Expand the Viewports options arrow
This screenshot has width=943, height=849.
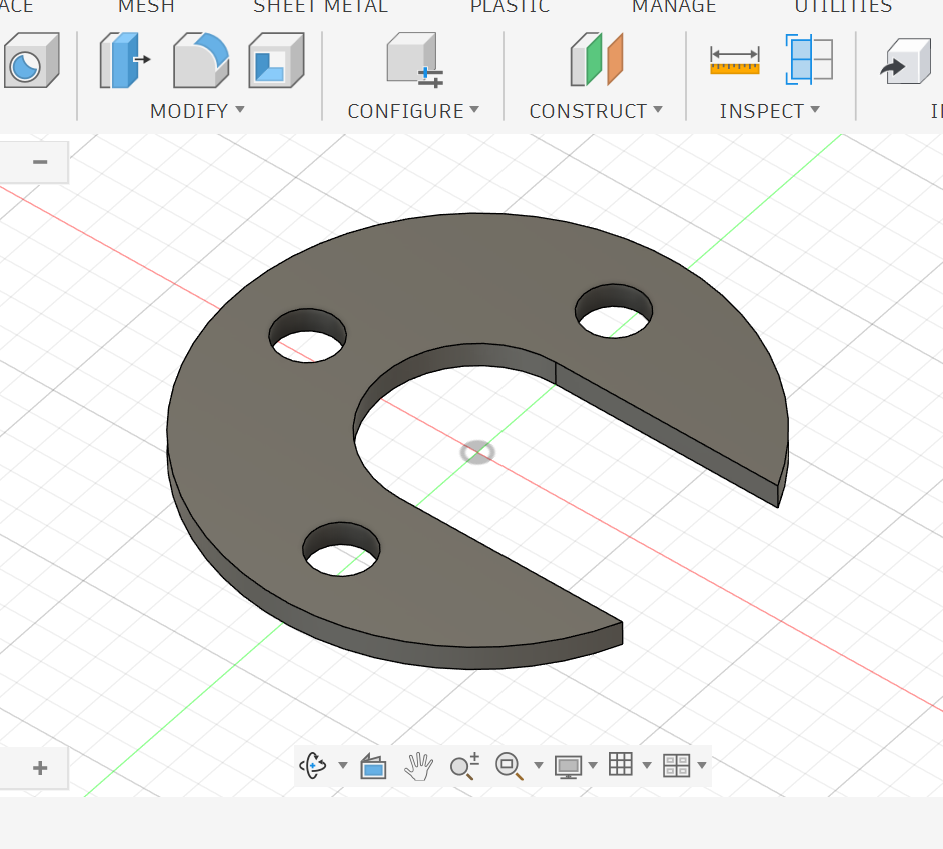[702, 765]
